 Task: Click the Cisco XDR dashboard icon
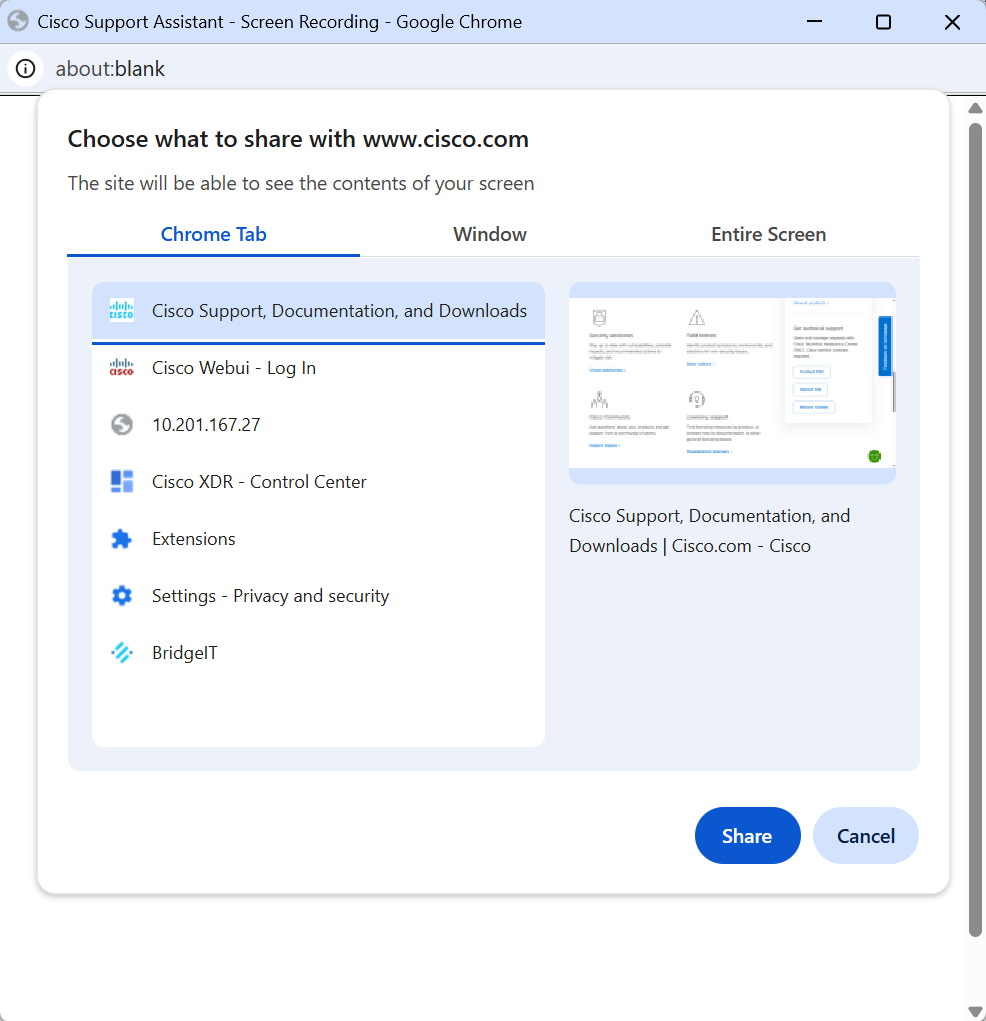(122, 482)
